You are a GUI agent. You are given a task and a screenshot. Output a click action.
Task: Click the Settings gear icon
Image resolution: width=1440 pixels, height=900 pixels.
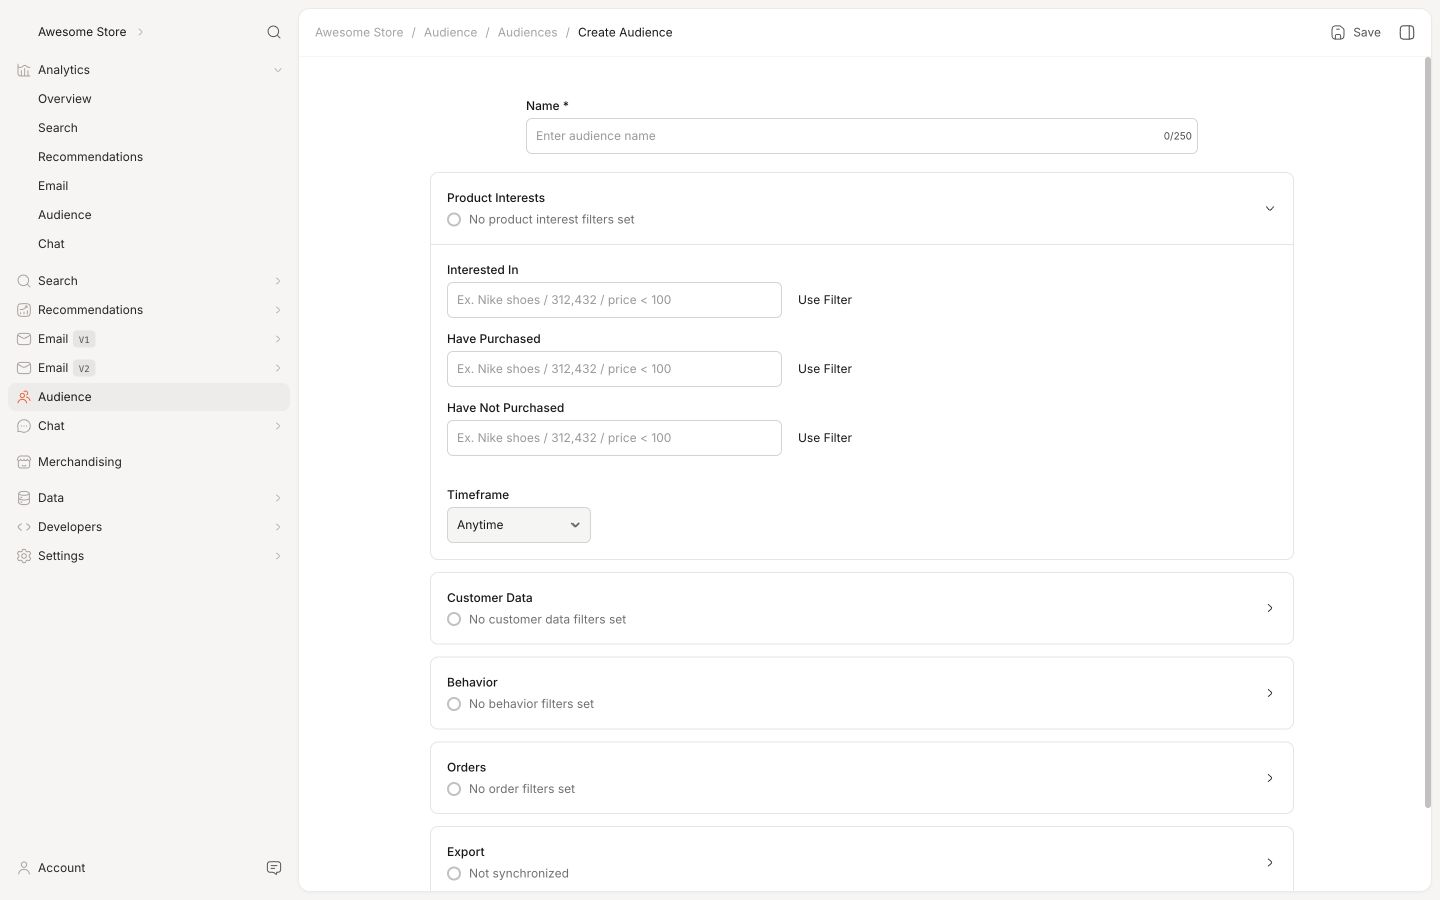(x=24, y=556)
